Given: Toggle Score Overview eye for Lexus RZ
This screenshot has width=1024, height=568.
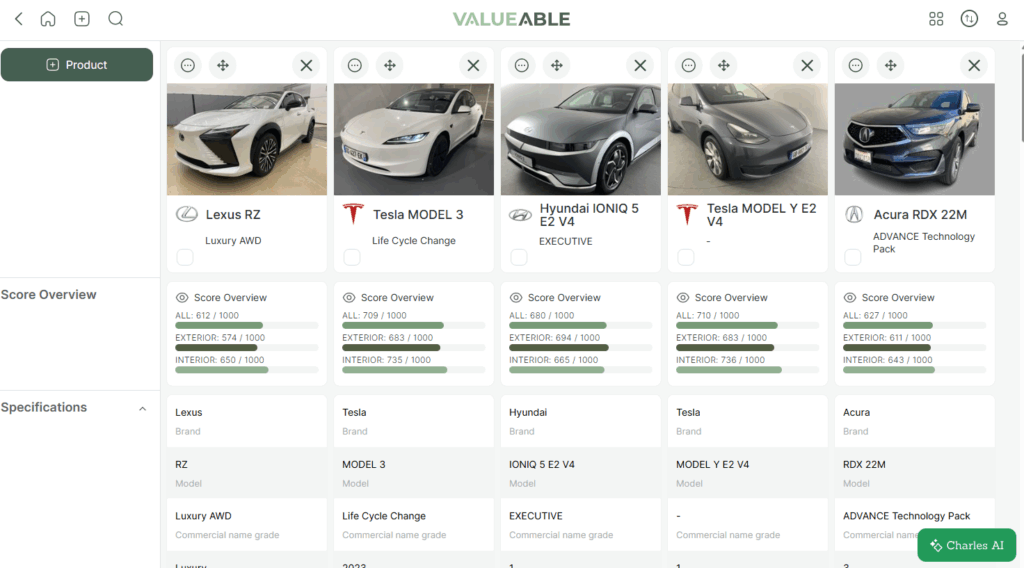Looking at the screenshot, I should (x=182, y=298).
